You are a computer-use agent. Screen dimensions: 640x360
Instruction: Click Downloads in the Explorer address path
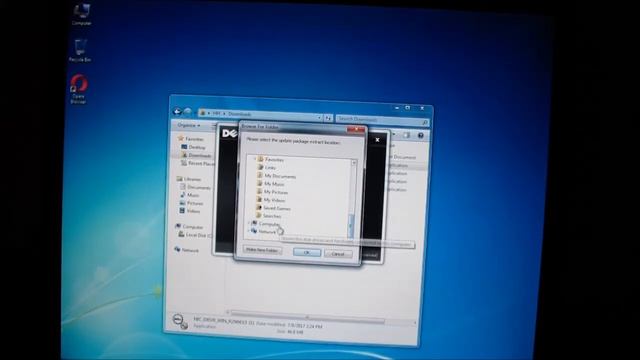point(239,114)
